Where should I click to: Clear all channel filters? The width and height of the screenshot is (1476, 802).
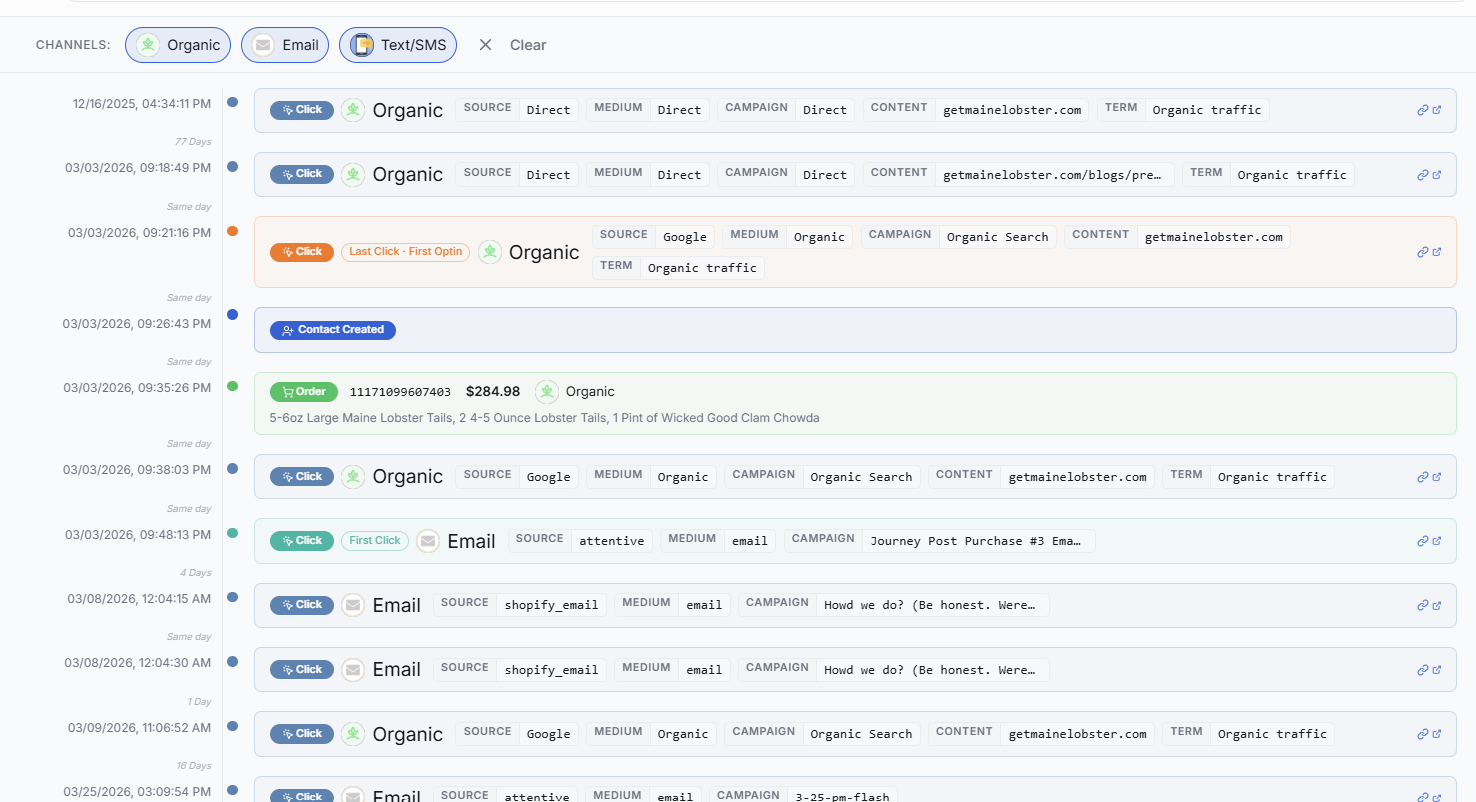tap(528, 45)
